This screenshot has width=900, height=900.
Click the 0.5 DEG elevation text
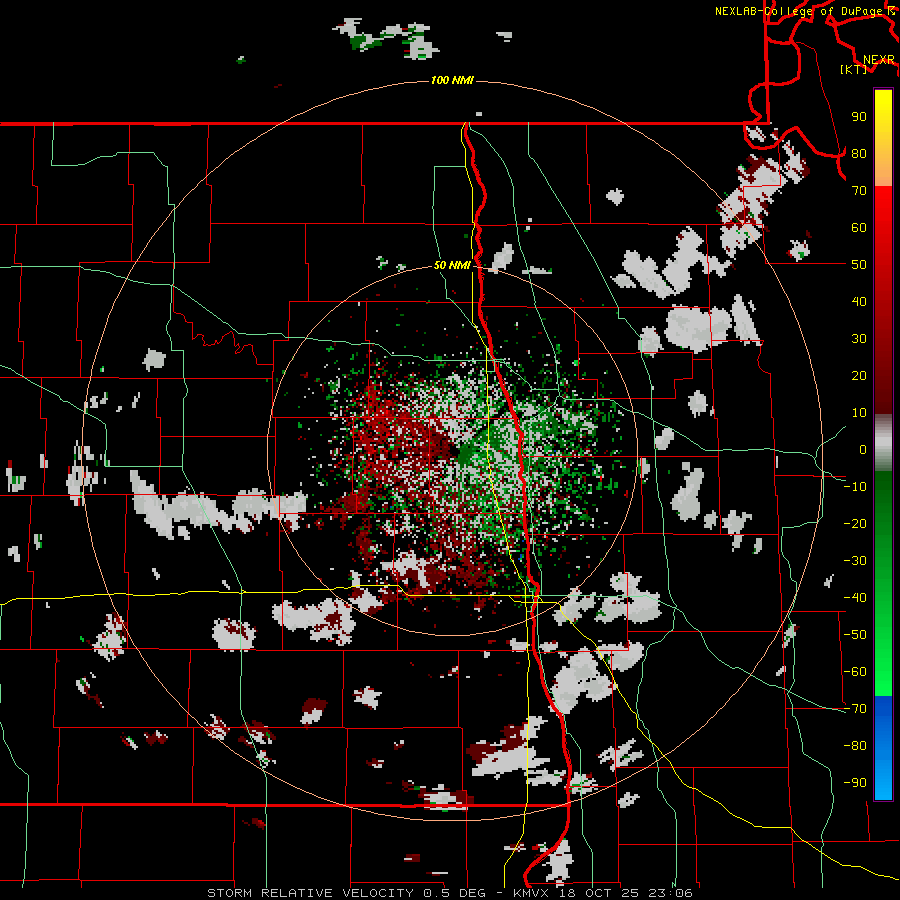point(455,893)
